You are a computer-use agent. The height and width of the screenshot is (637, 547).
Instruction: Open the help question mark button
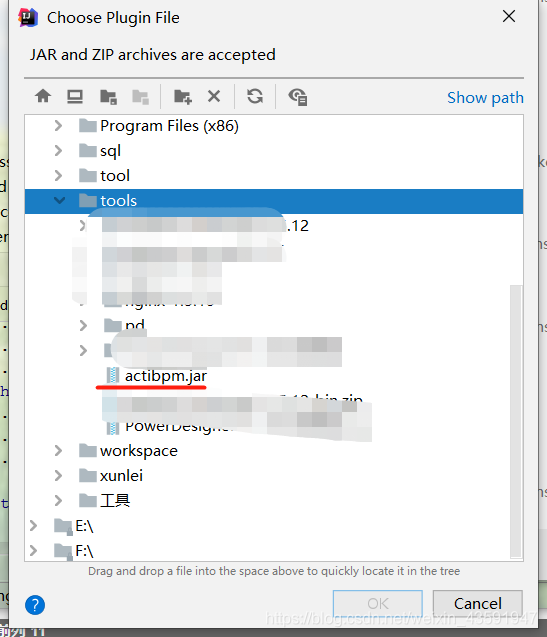click(35, 605)
